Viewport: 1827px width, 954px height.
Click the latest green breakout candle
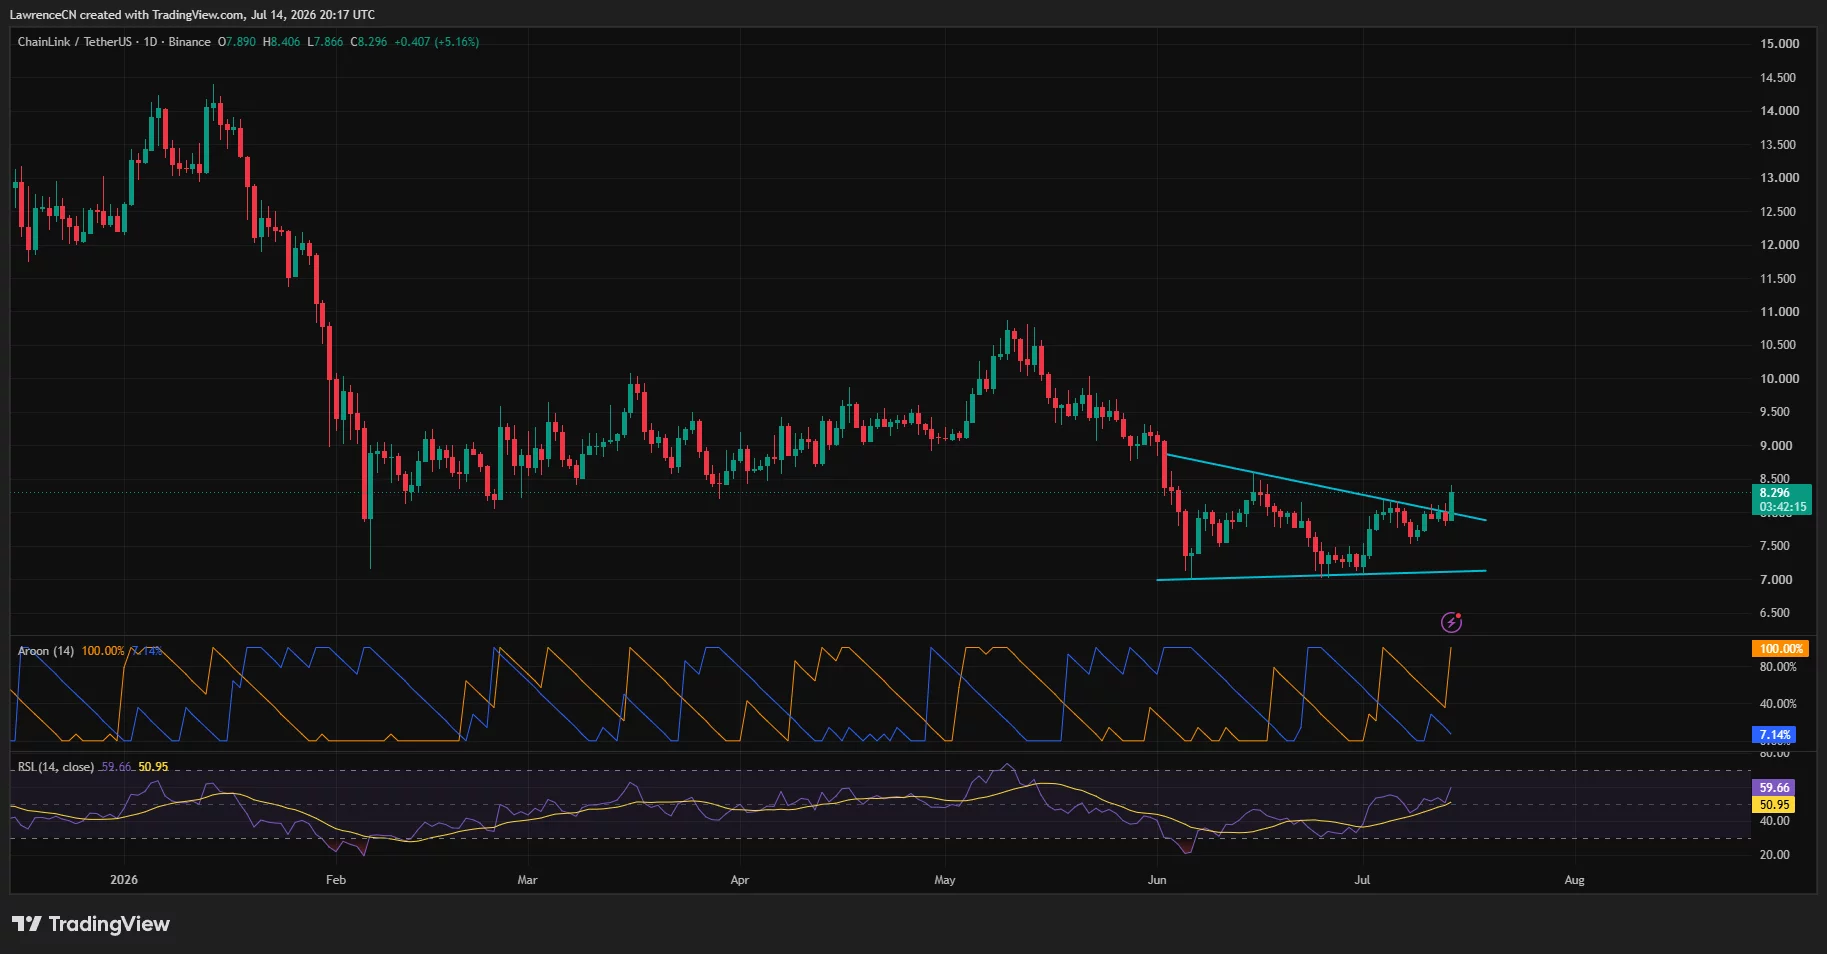pyautogui.click(x=1451, y=503)
